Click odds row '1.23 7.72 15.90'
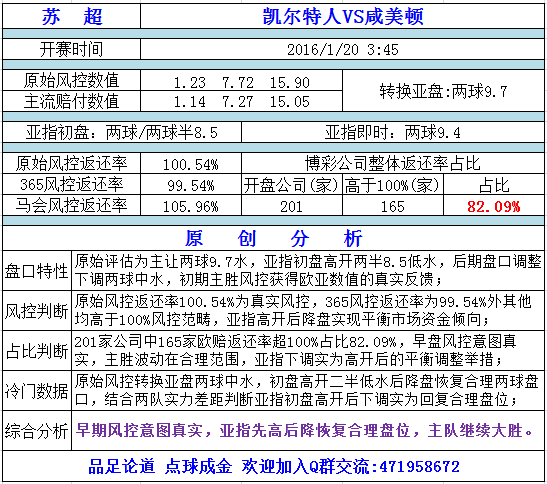 tap(241, 83)
